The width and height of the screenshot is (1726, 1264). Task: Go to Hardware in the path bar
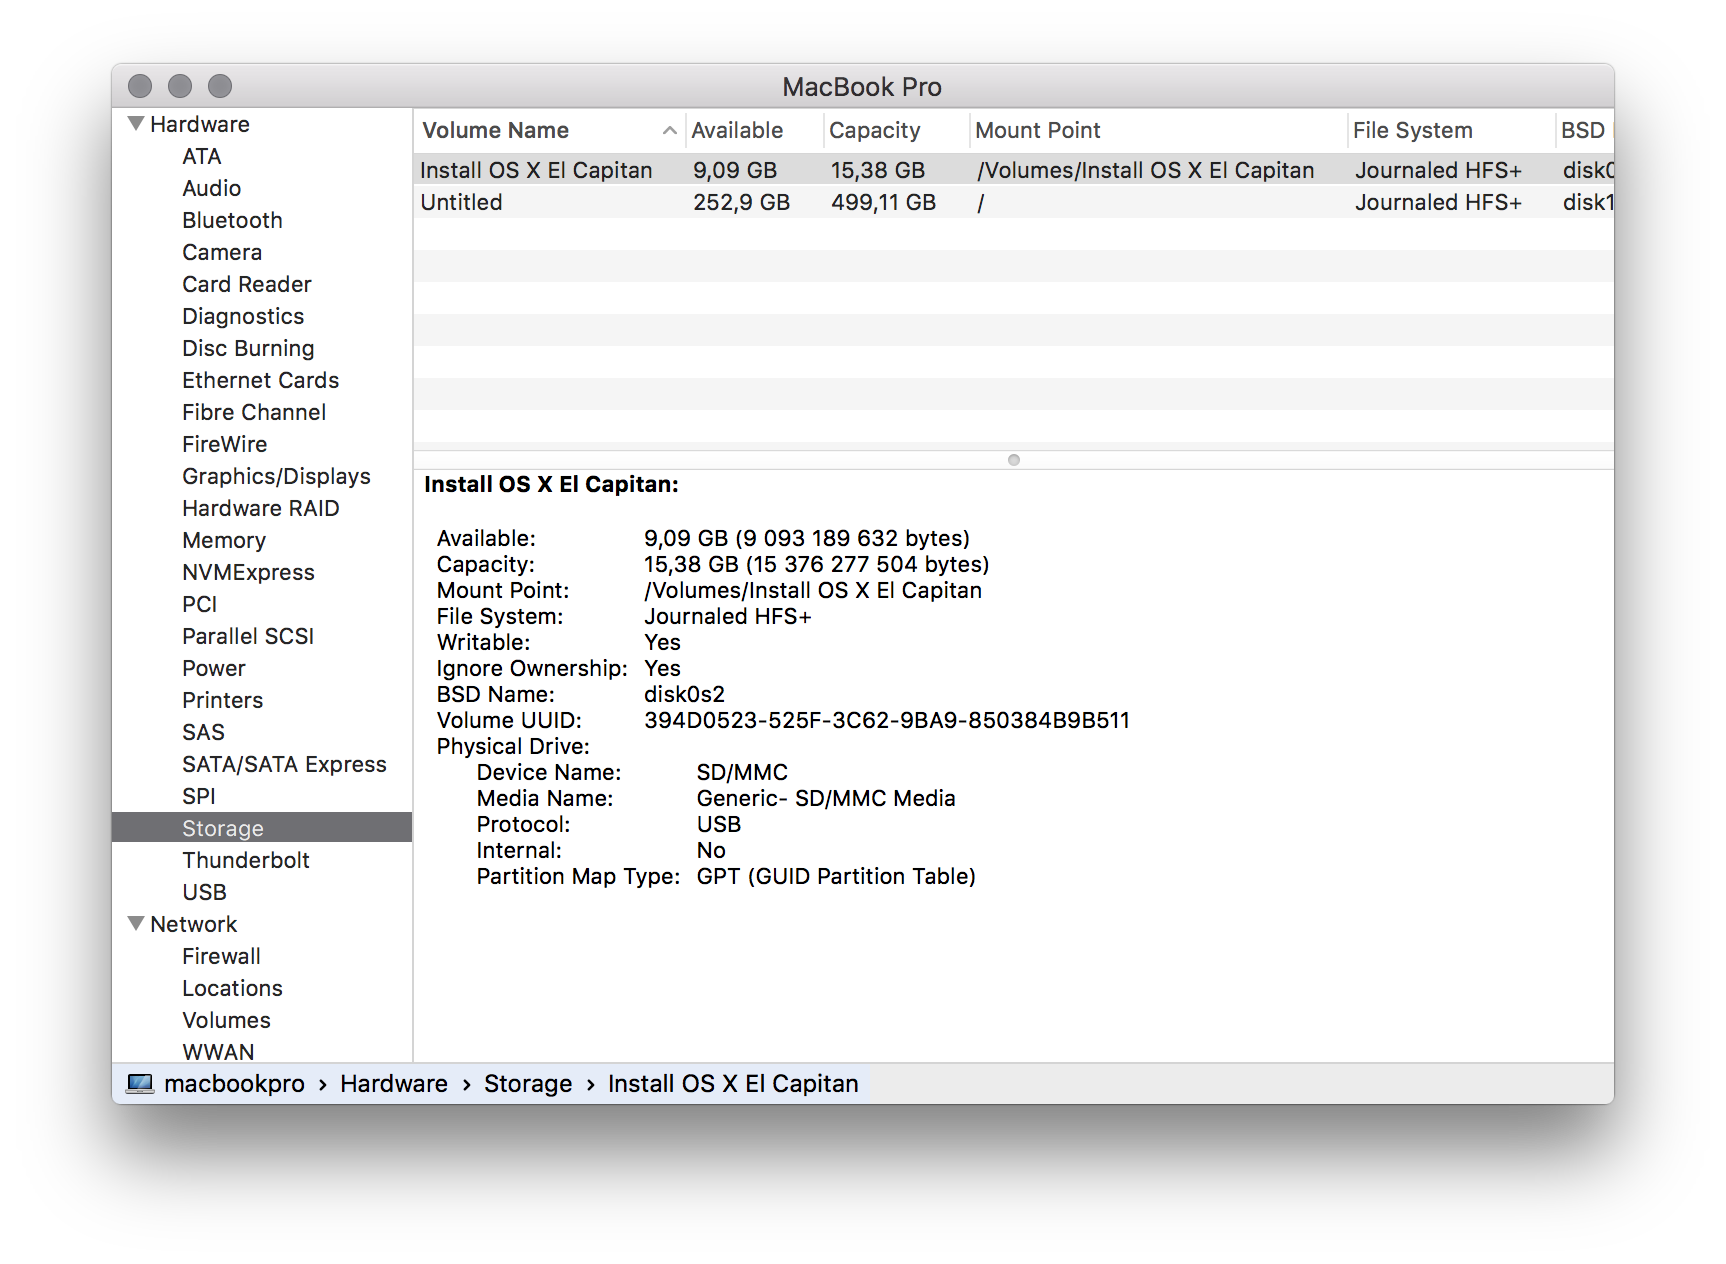click(x=394, y=1084)
